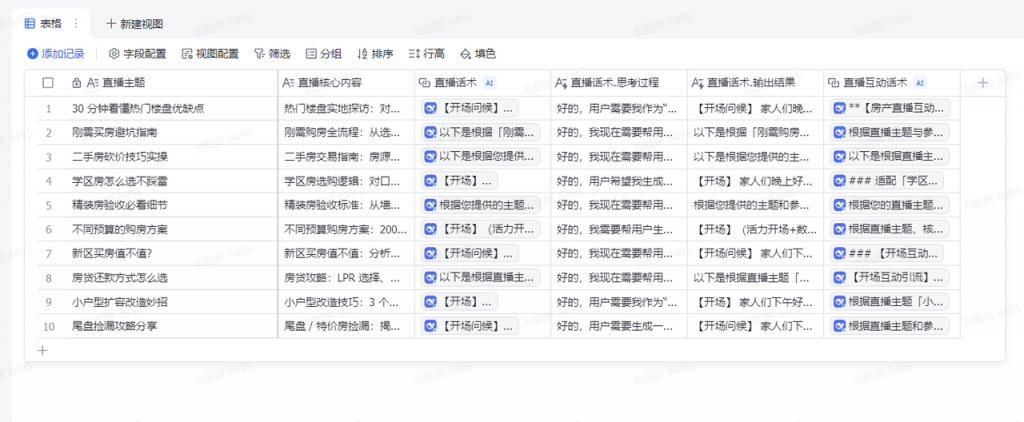1024x422 pixels.
Task: Tick the select-all checkbox in header
Action: point(48,83)
